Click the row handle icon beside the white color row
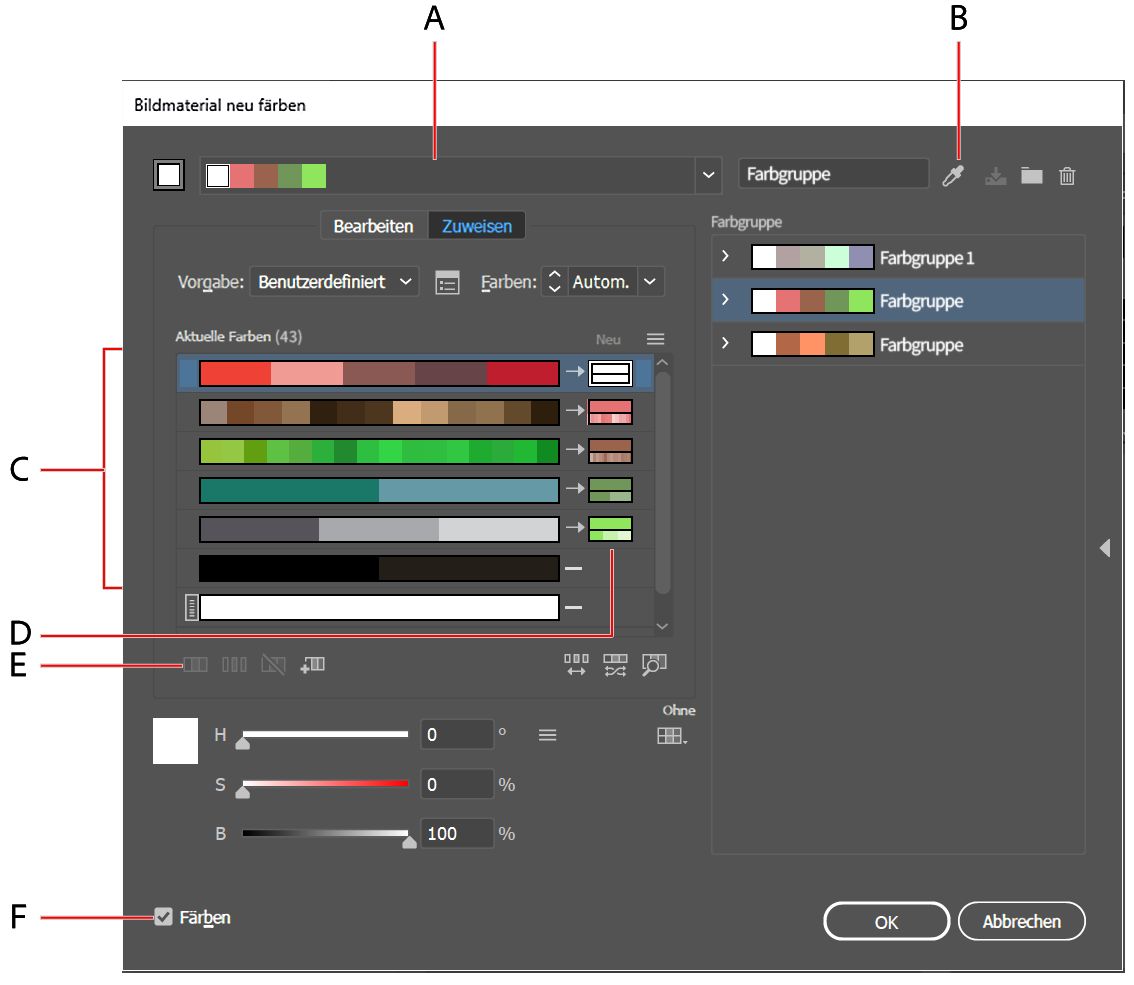Screen dimensions: 1134x985 tap(191, 607)
